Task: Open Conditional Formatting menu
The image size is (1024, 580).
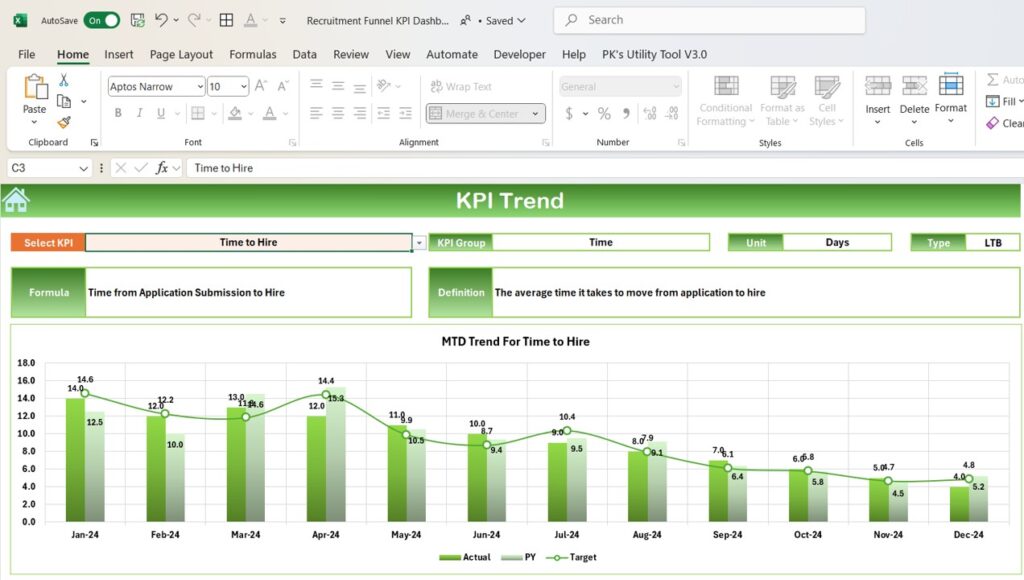Action: coord(726,101)
